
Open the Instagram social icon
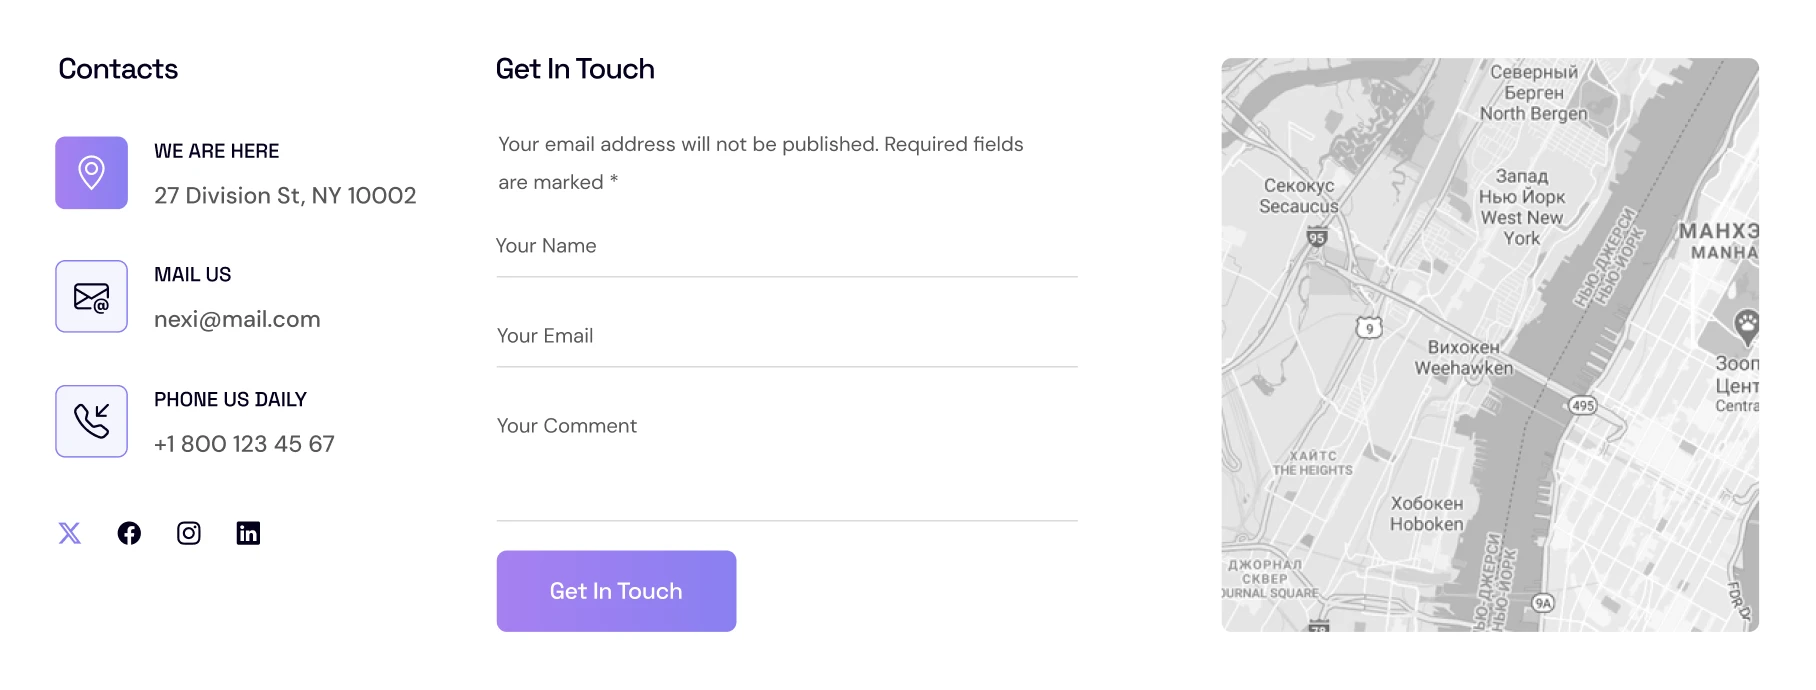click(189, 533)
